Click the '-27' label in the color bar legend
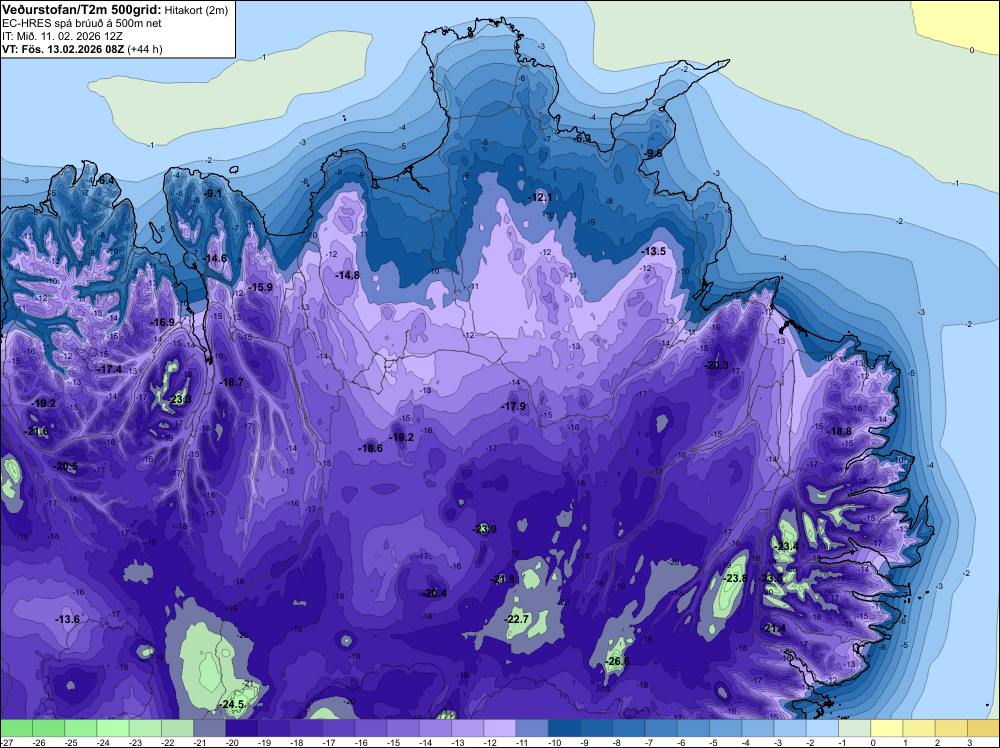 coord(8,743)
